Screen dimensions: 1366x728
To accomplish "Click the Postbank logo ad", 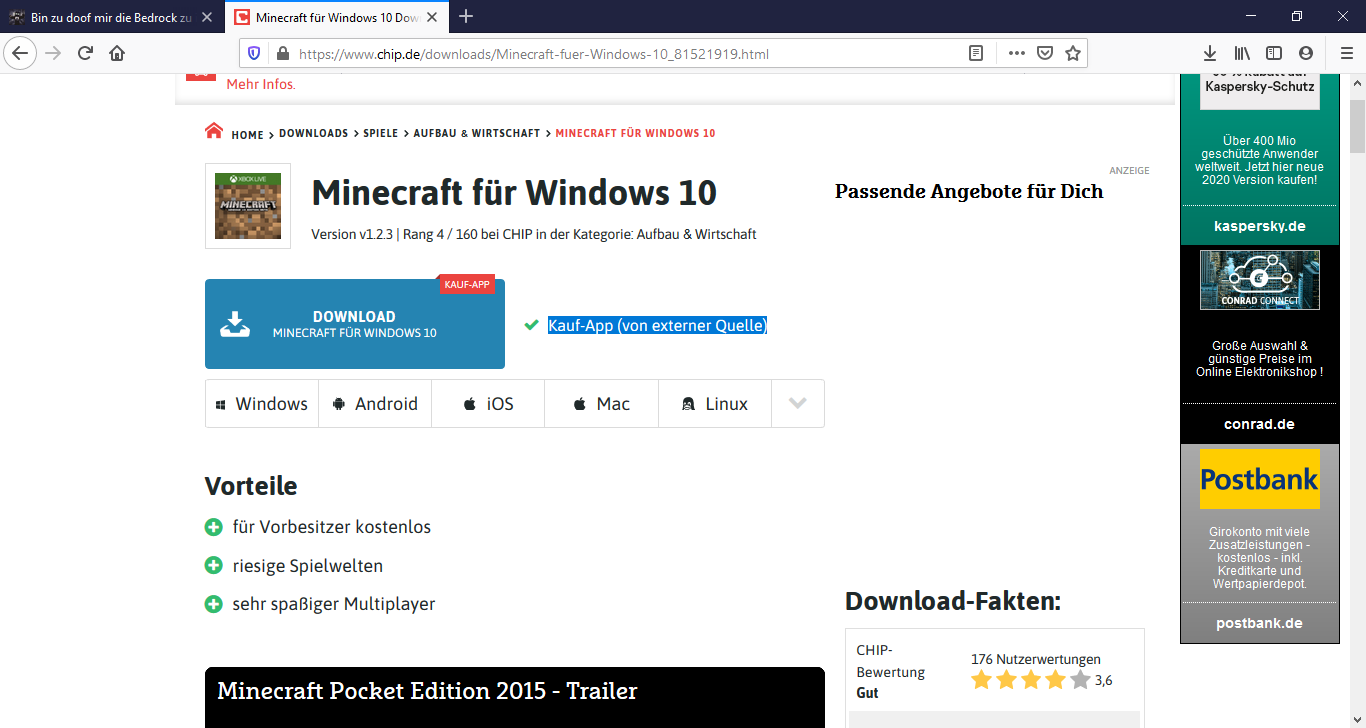I will click(x=1260, y=479).
